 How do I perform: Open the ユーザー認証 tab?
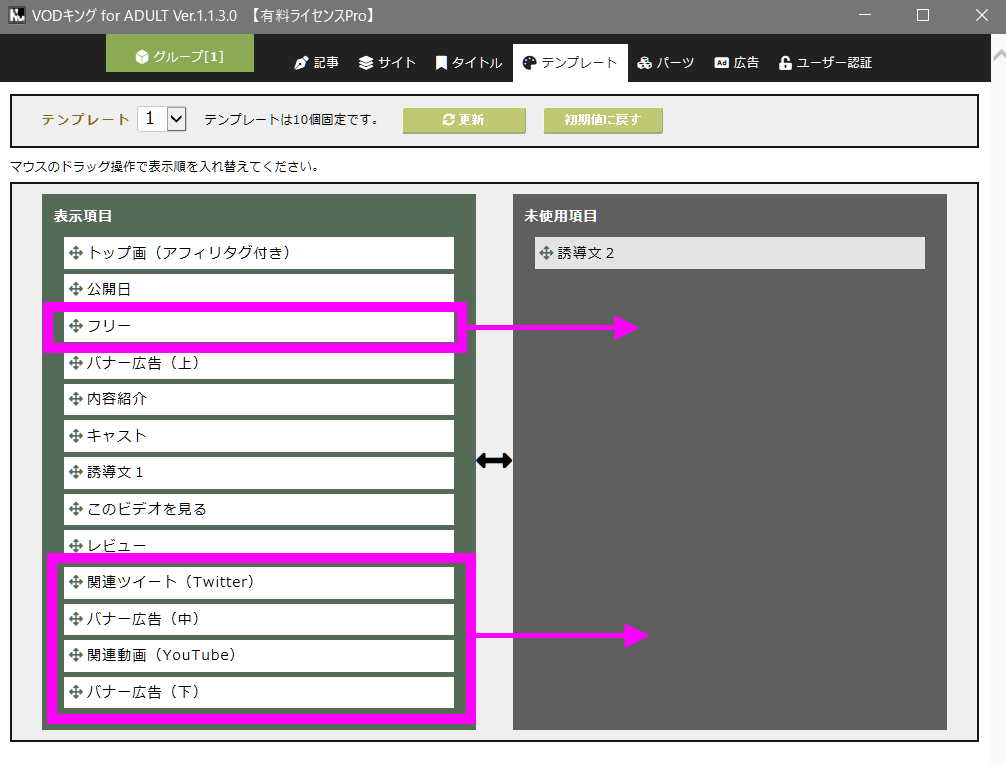pyautogui.click(x=825, y=63)
